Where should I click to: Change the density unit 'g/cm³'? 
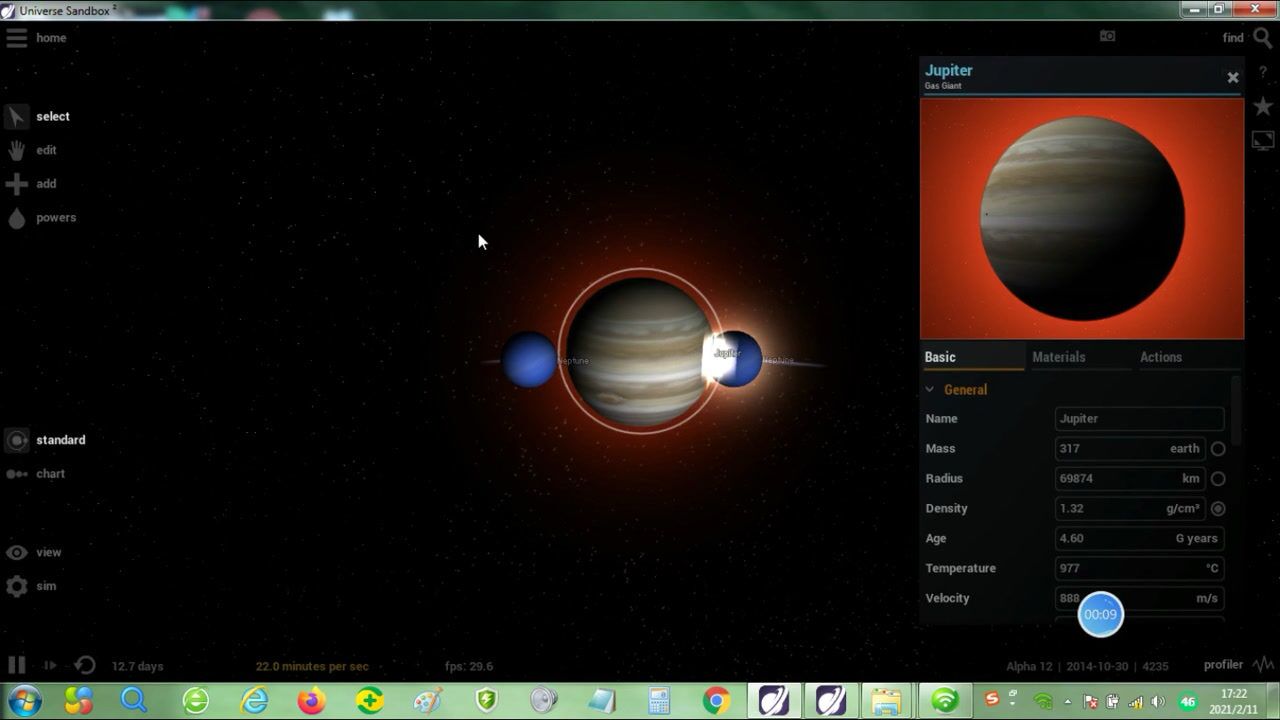(x=1182, y=509)
